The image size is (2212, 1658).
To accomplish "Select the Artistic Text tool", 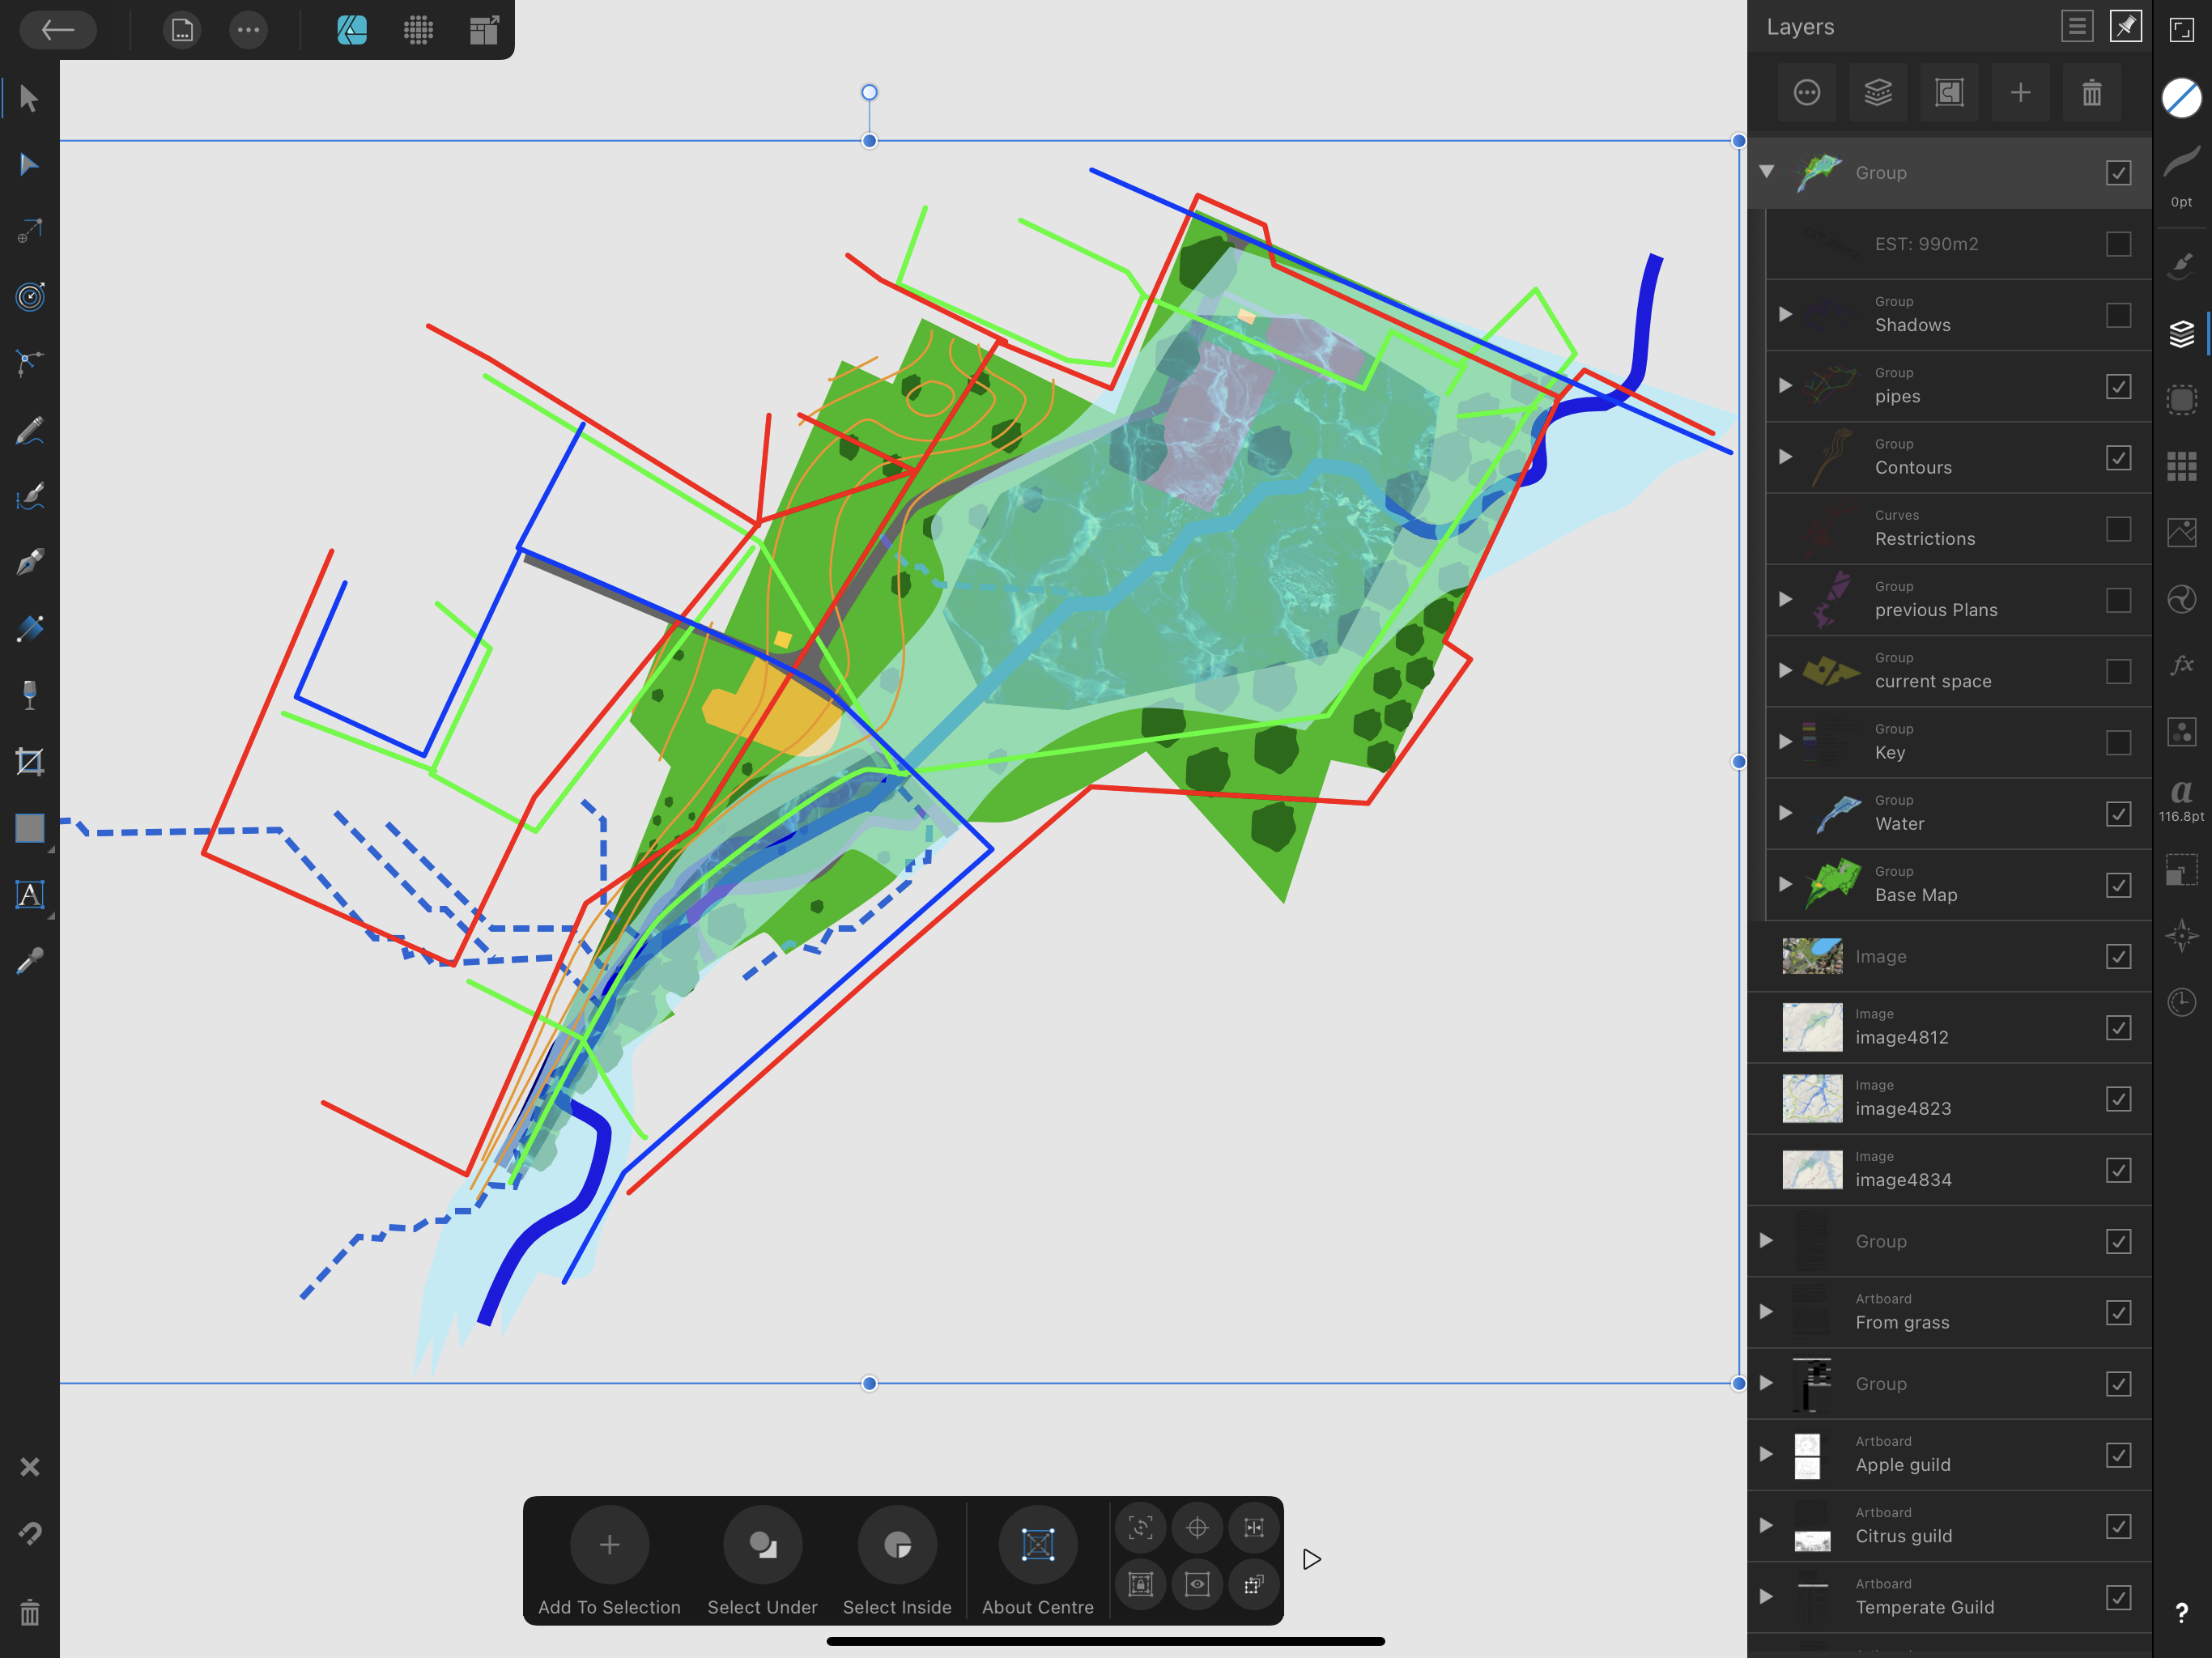I will tap(29, 894).
